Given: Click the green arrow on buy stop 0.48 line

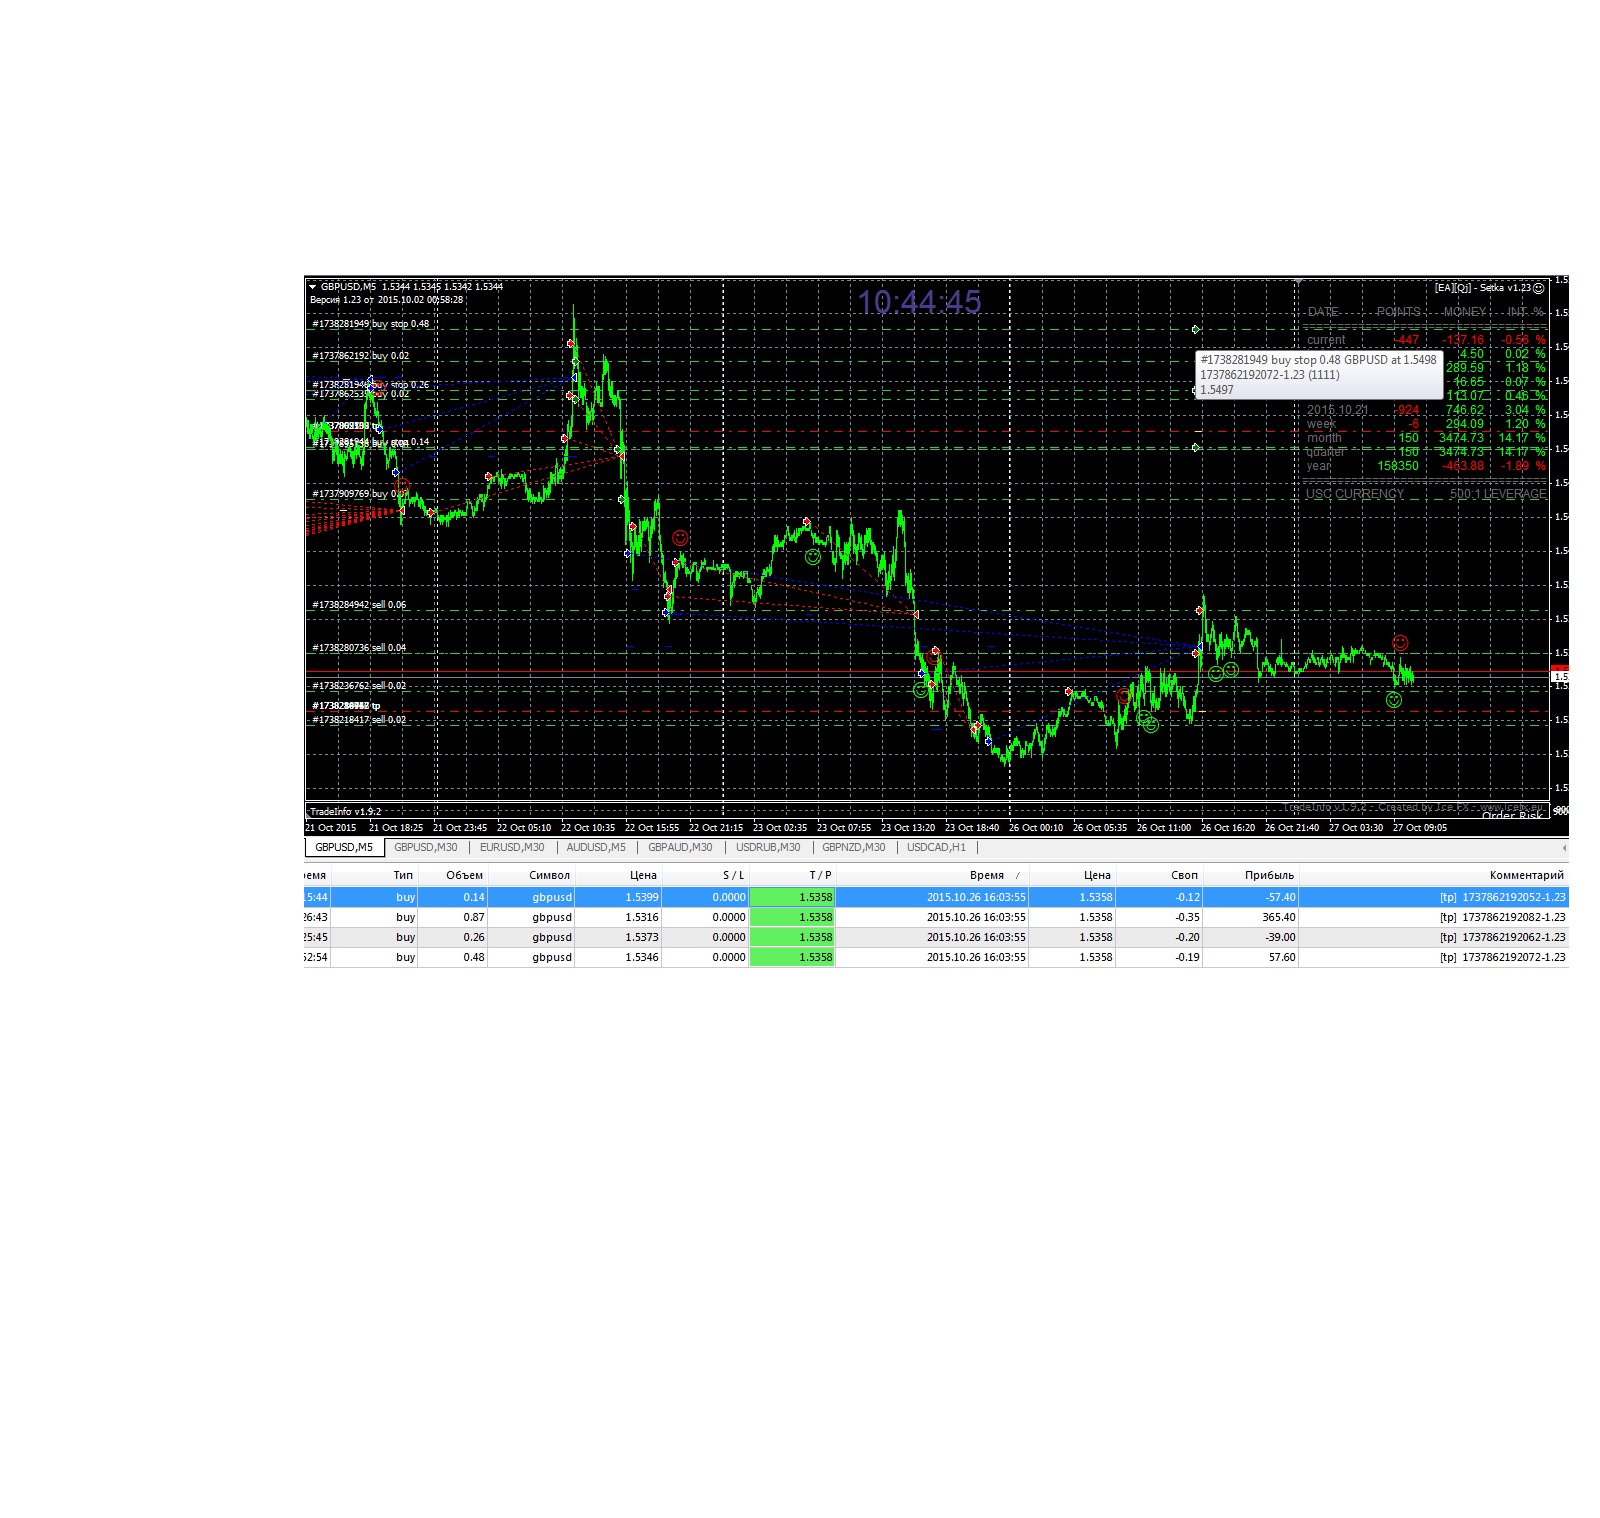Looking at the screenshot, I should 1196,329.
